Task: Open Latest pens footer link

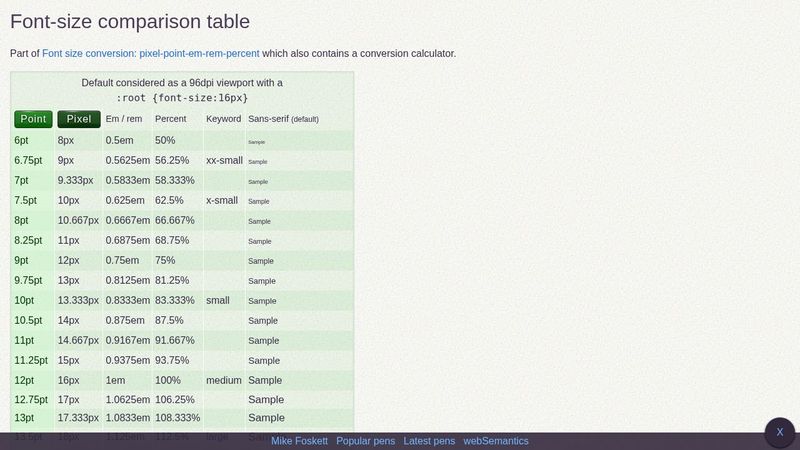Action: click(429, 441)
